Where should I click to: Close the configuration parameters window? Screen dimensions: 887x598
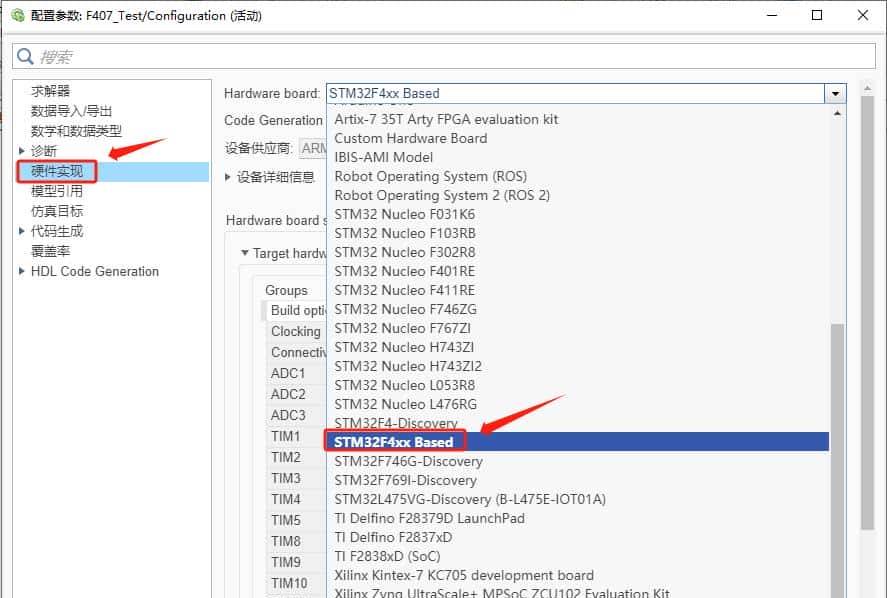point(863,15)
